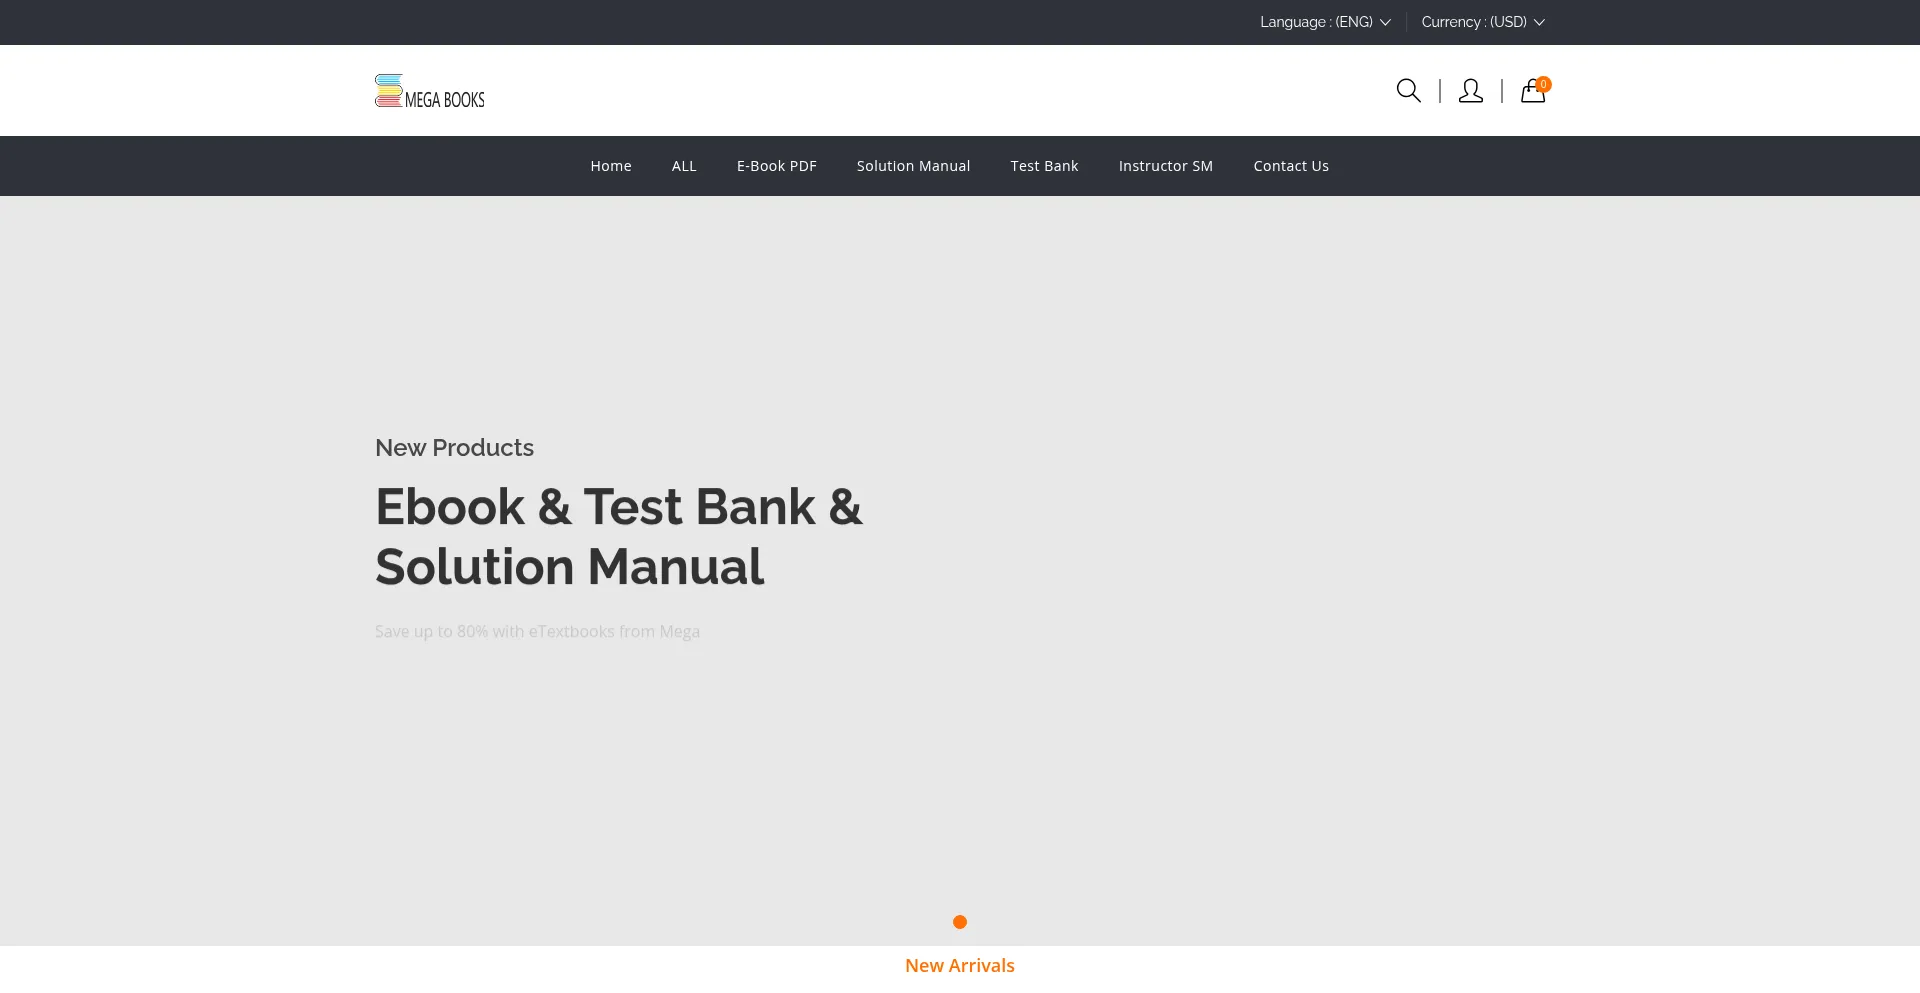Open the shopping cart bag icon
Viewport: 1920px width, 993px height.
coord(1534,90)
